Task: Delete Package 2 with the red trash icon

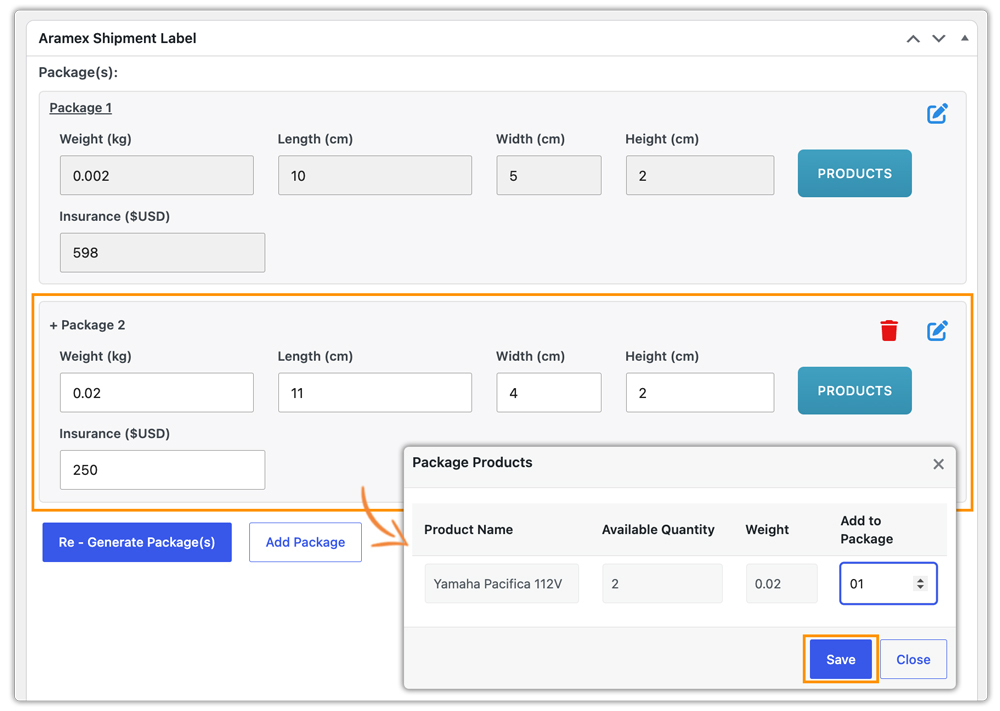Action: pos(889,330)
